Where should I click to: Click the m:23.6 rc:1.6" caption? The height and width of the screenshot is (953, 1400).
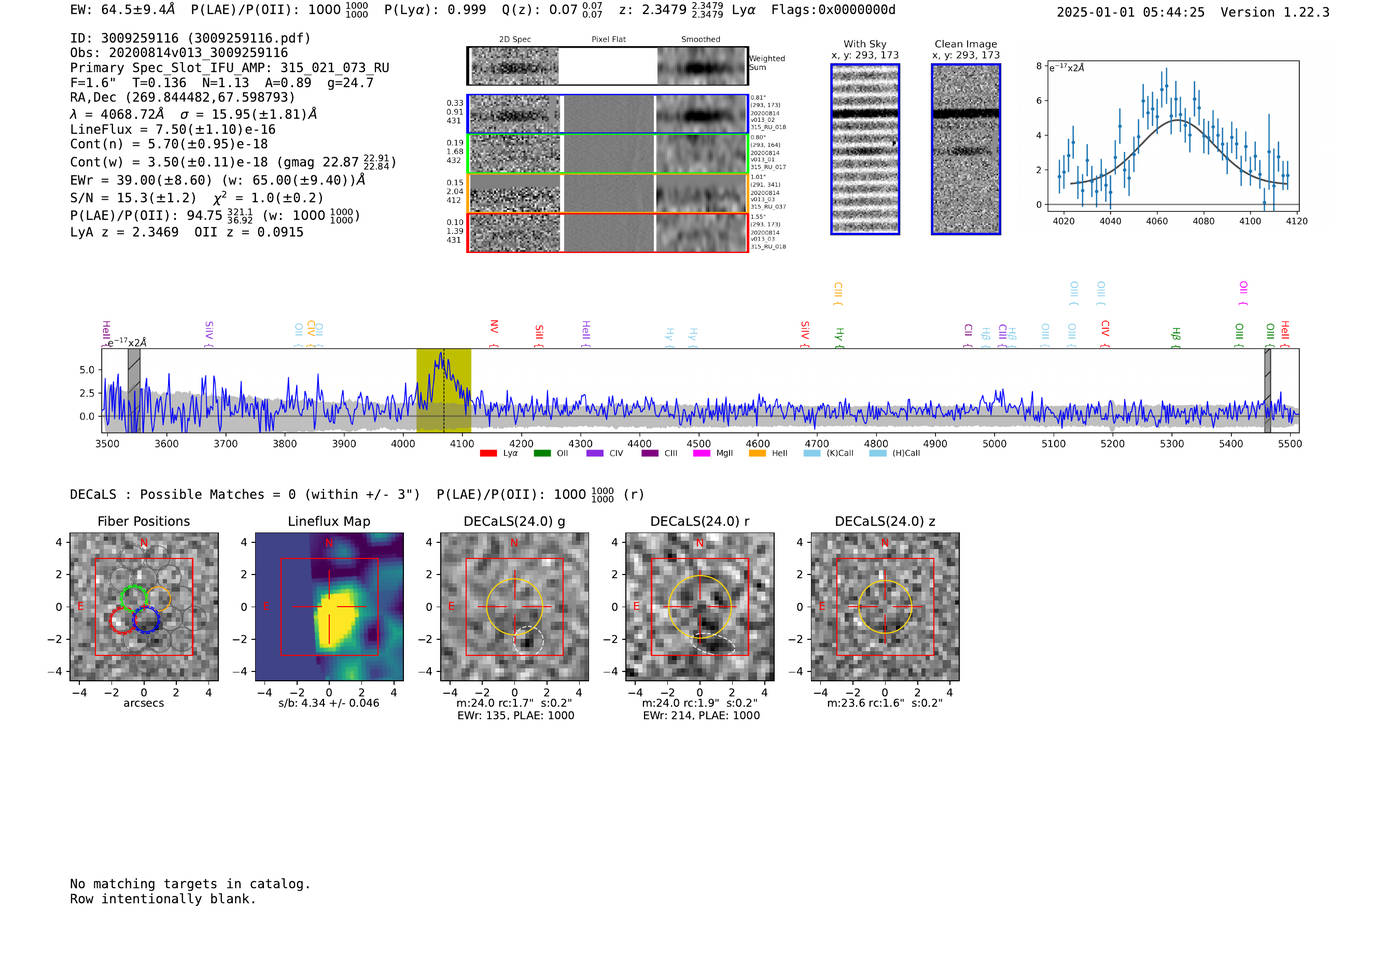point(885,703)
